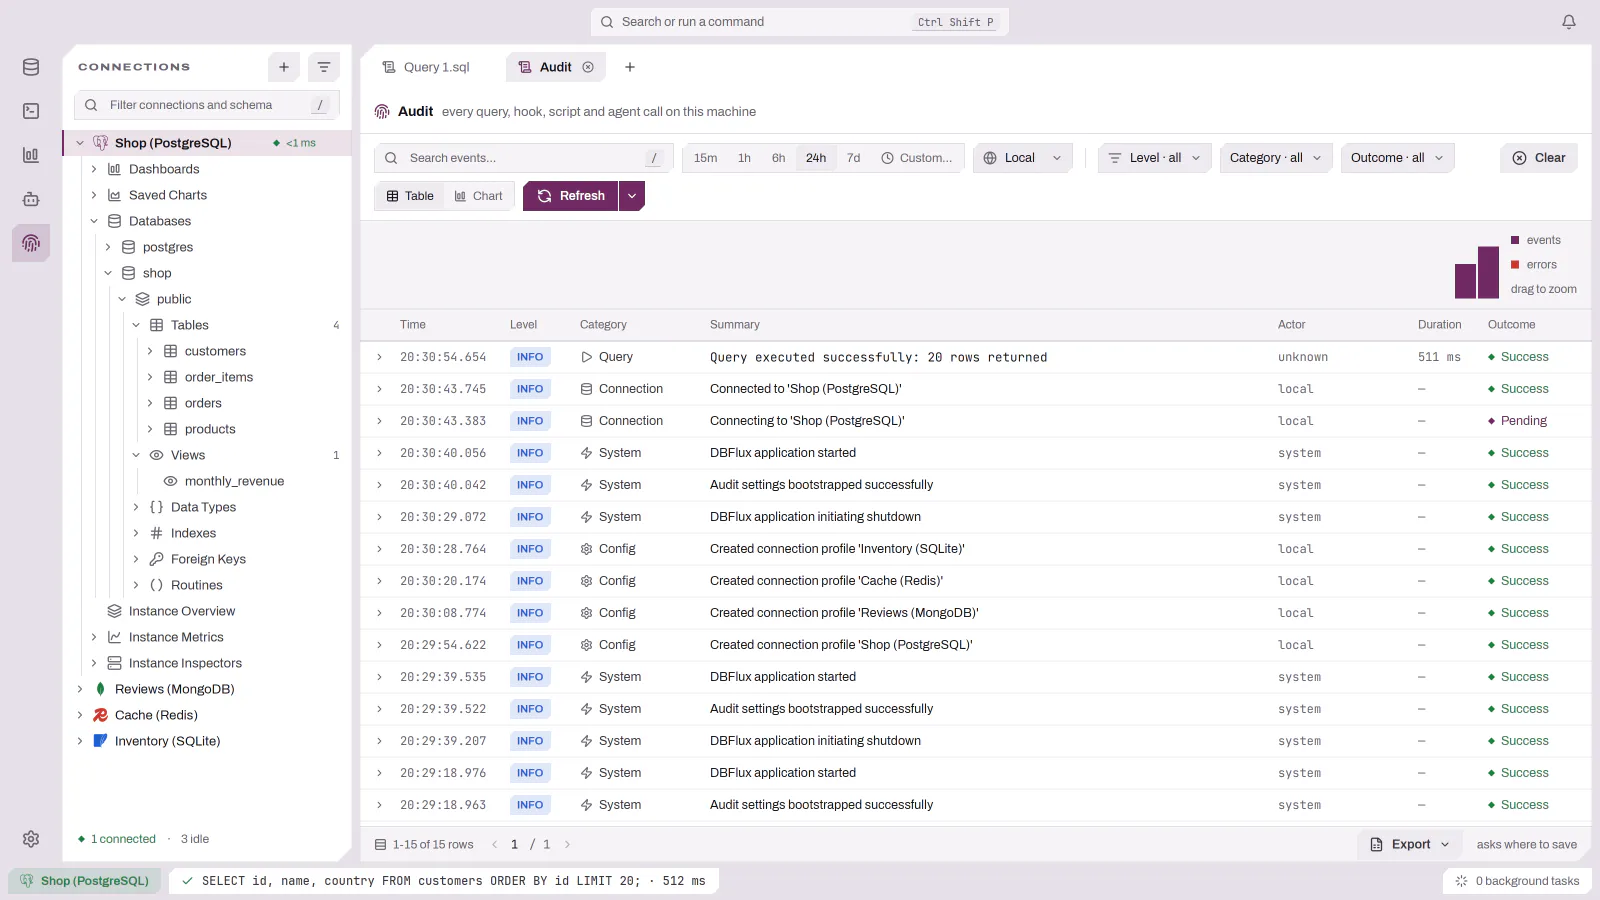The width and height of the screenshot is (1600, 900).
Task: Click Shop (PostgreSQL) in status bar
Action: click(85, 881)
